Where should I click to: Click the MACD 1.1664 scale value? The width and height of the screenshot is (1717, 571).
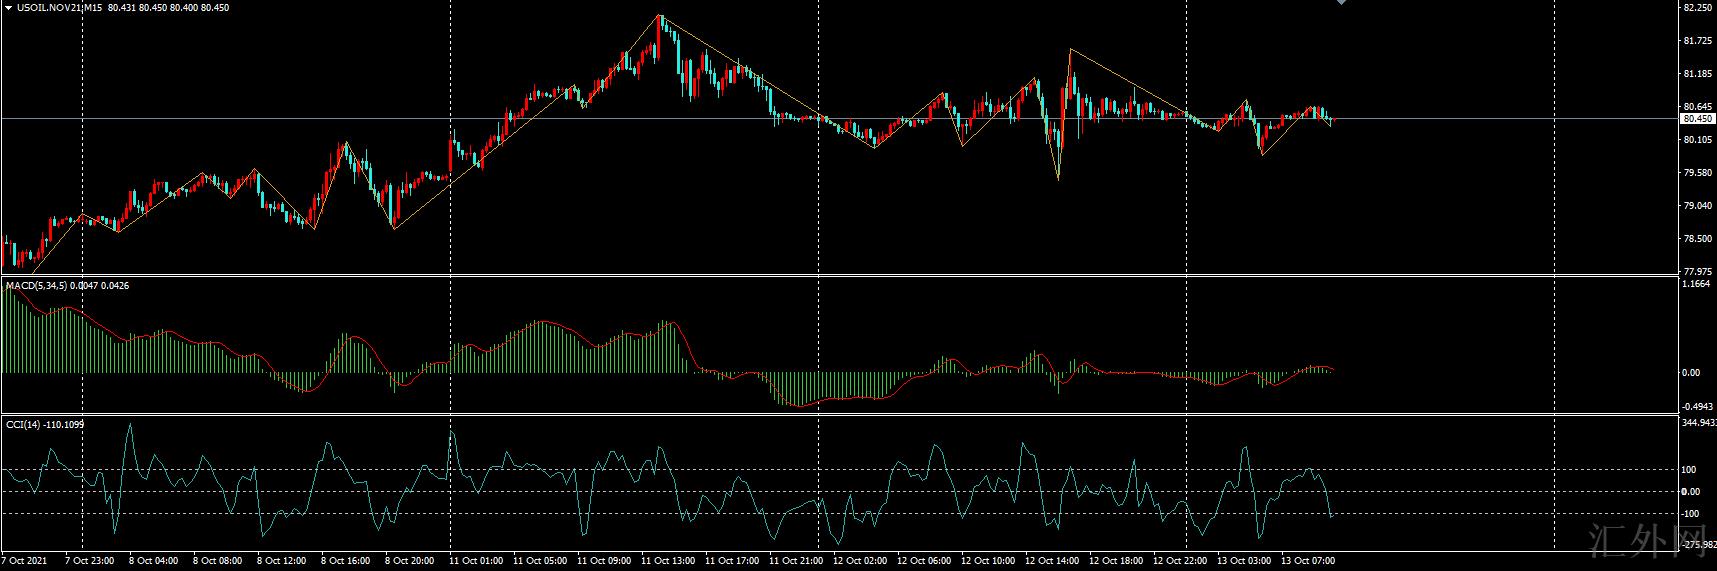point(1696,285)
